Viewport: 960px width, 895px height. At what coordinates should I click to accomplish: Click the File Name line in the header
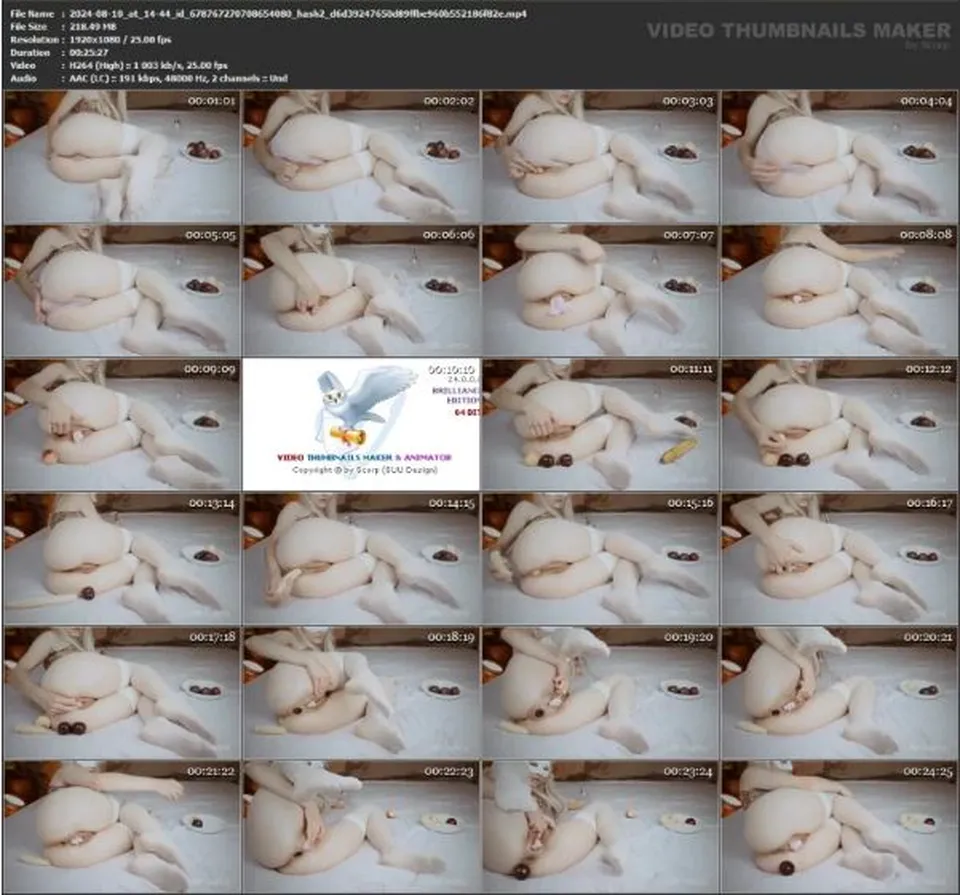268,13
